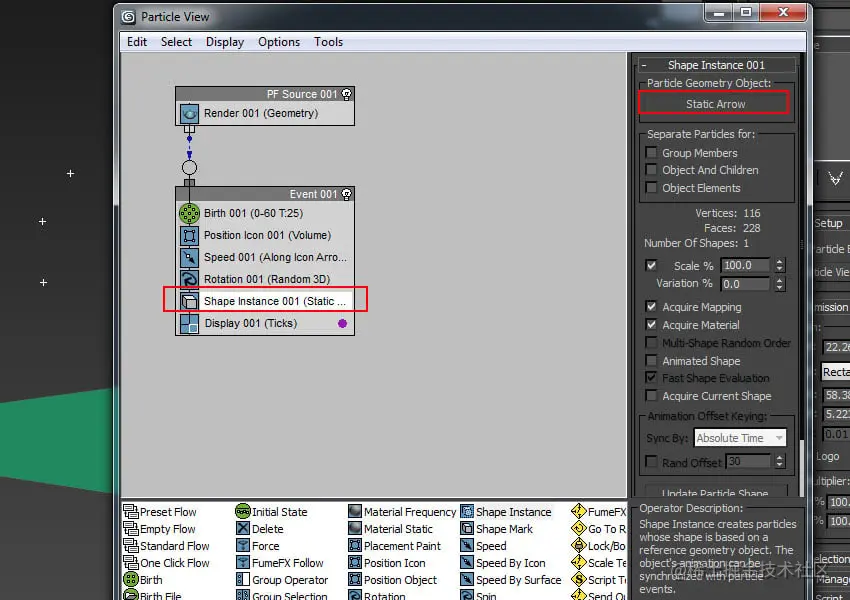Select the FumeFX test in depot
This screenshot has height=600, width=850.
(x=598, y=512)
